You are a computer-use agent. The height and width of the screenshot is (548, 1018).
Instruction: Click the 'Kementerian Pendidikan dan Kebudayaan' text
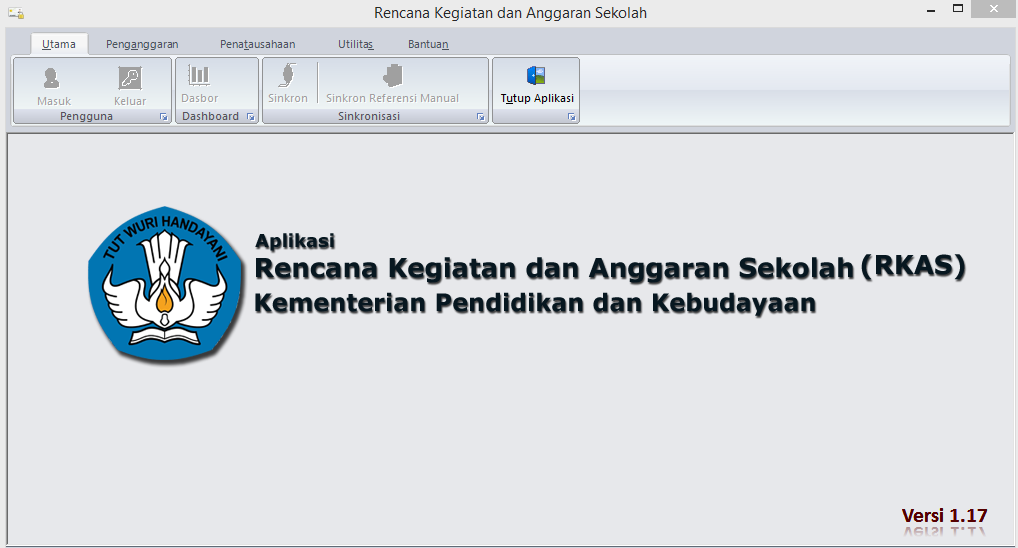coord(535,303)
